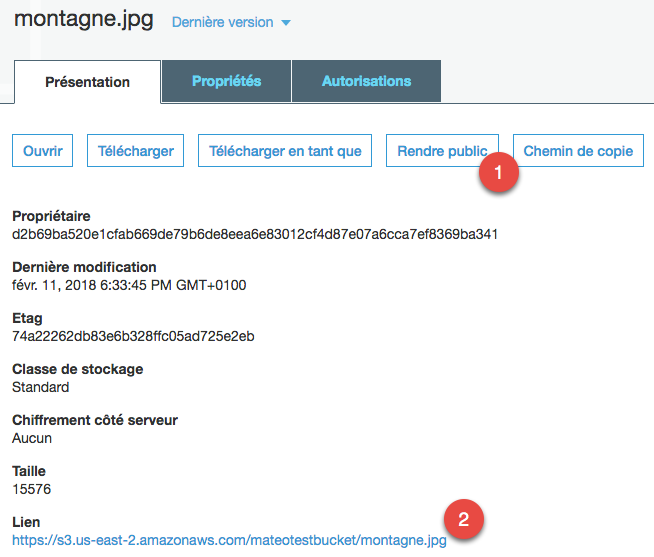Click the blue caret beside Dernière version

pyautogui.click(x=285, y=23)
